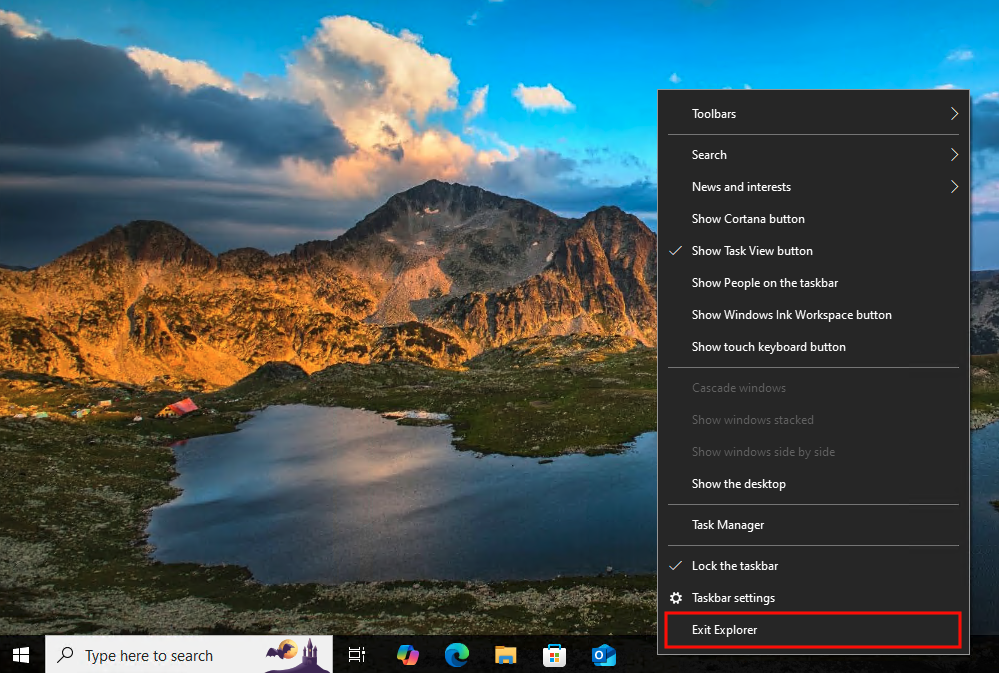
Task: Open Task Manager from the menu
Action: [x=727, y=524]
